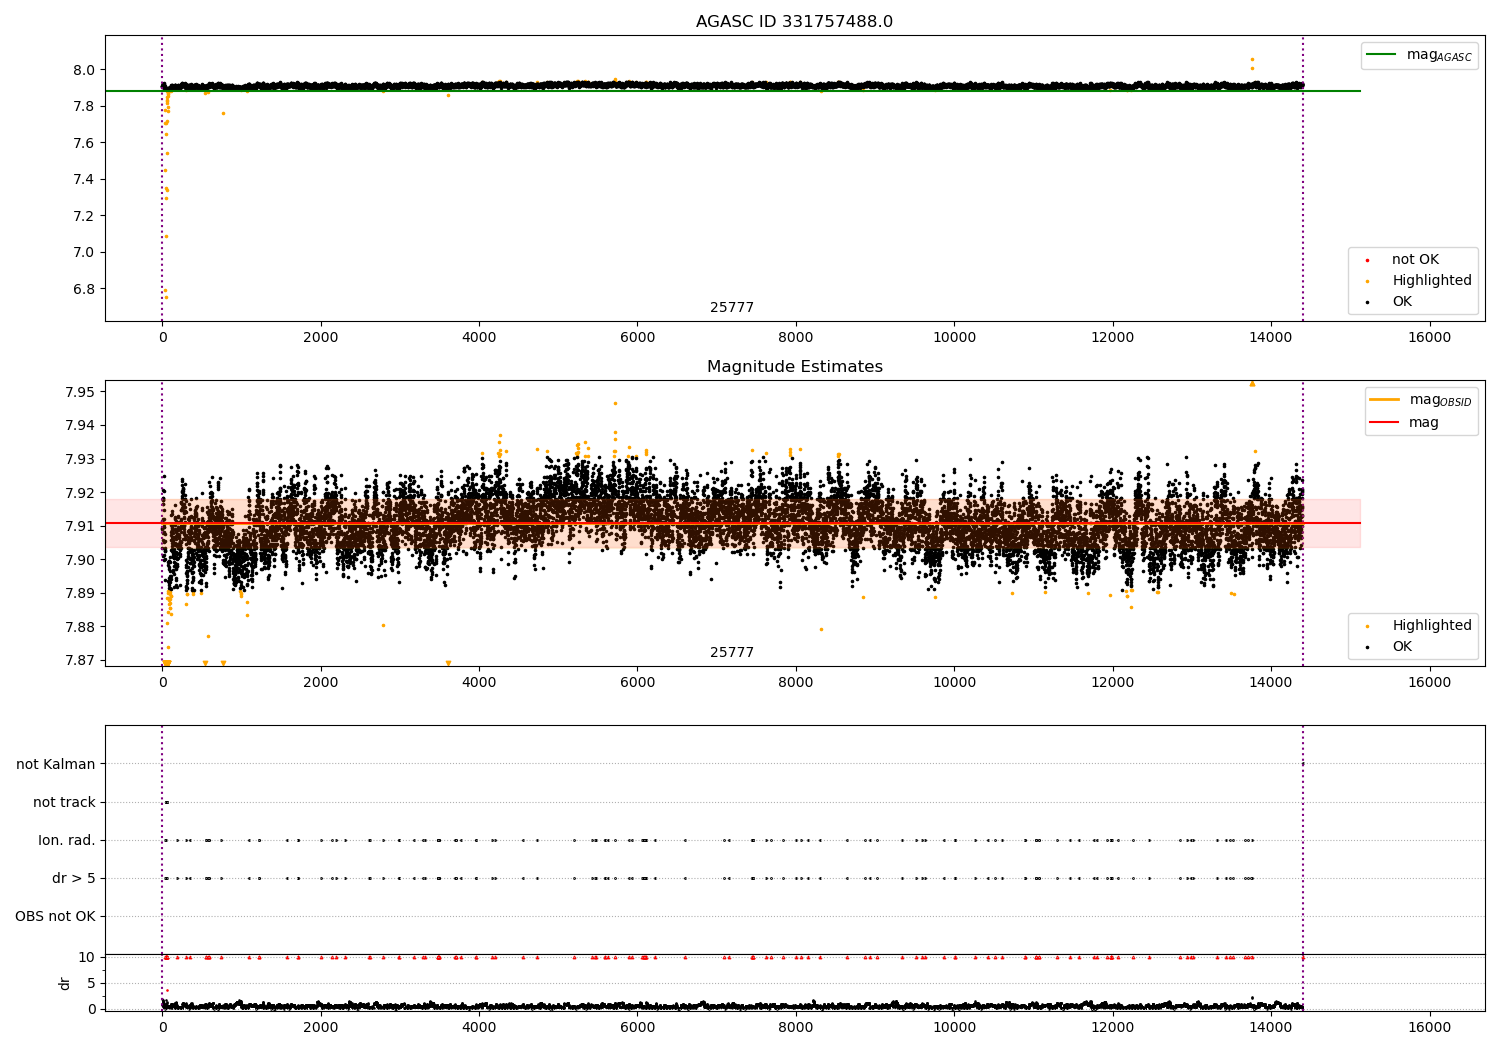This screenshot has width=1500, height=1050.
Task: Click the '12000' x-tick under Magnitude Estimates plot
Action: point(1112,683)
